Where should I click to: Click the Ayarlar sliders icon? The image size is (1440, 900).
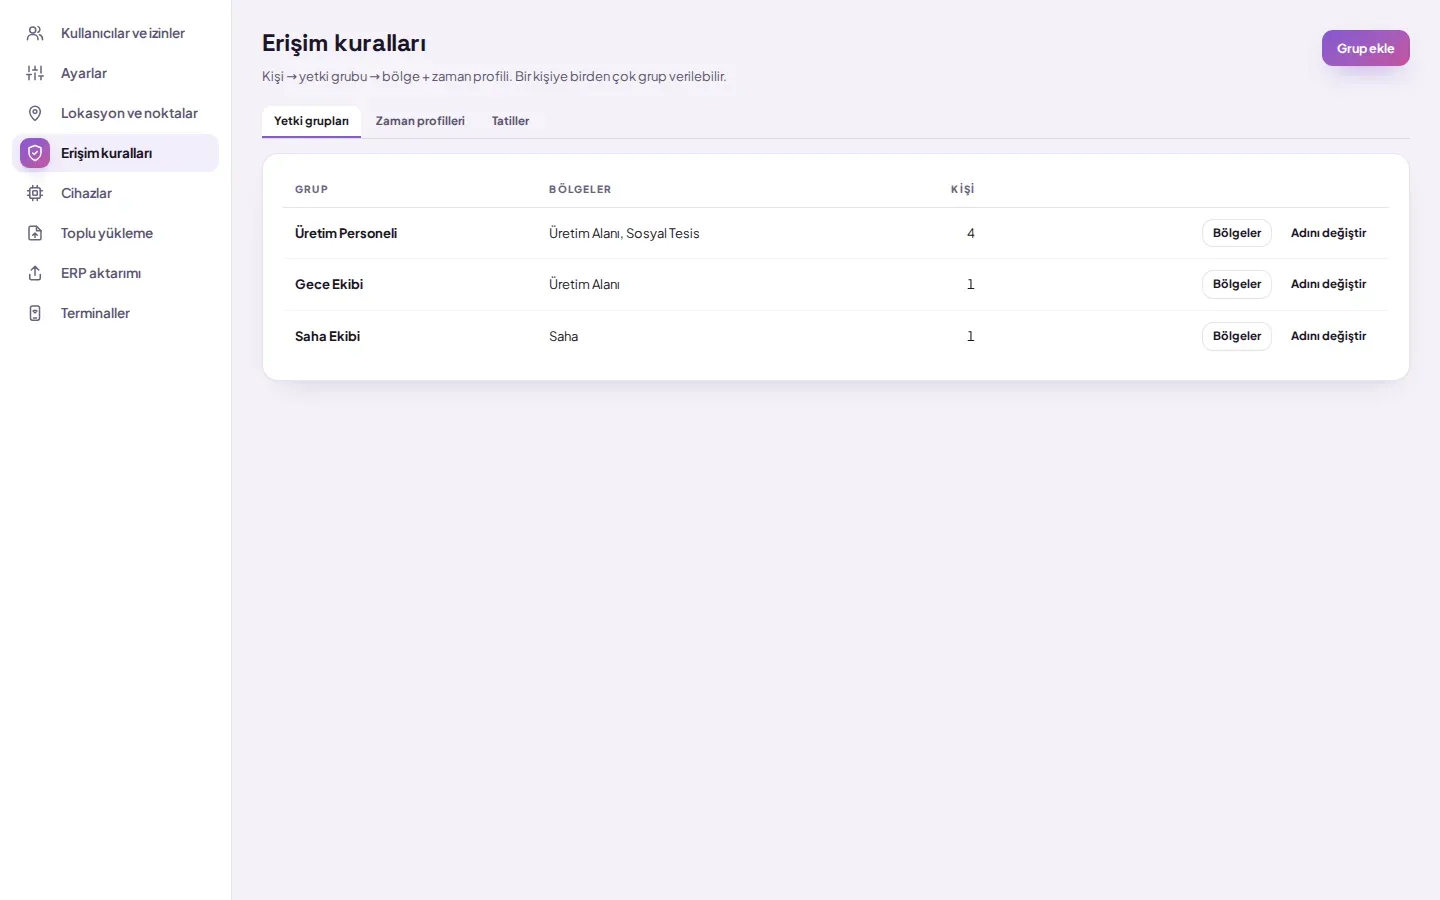coord(35,73)
